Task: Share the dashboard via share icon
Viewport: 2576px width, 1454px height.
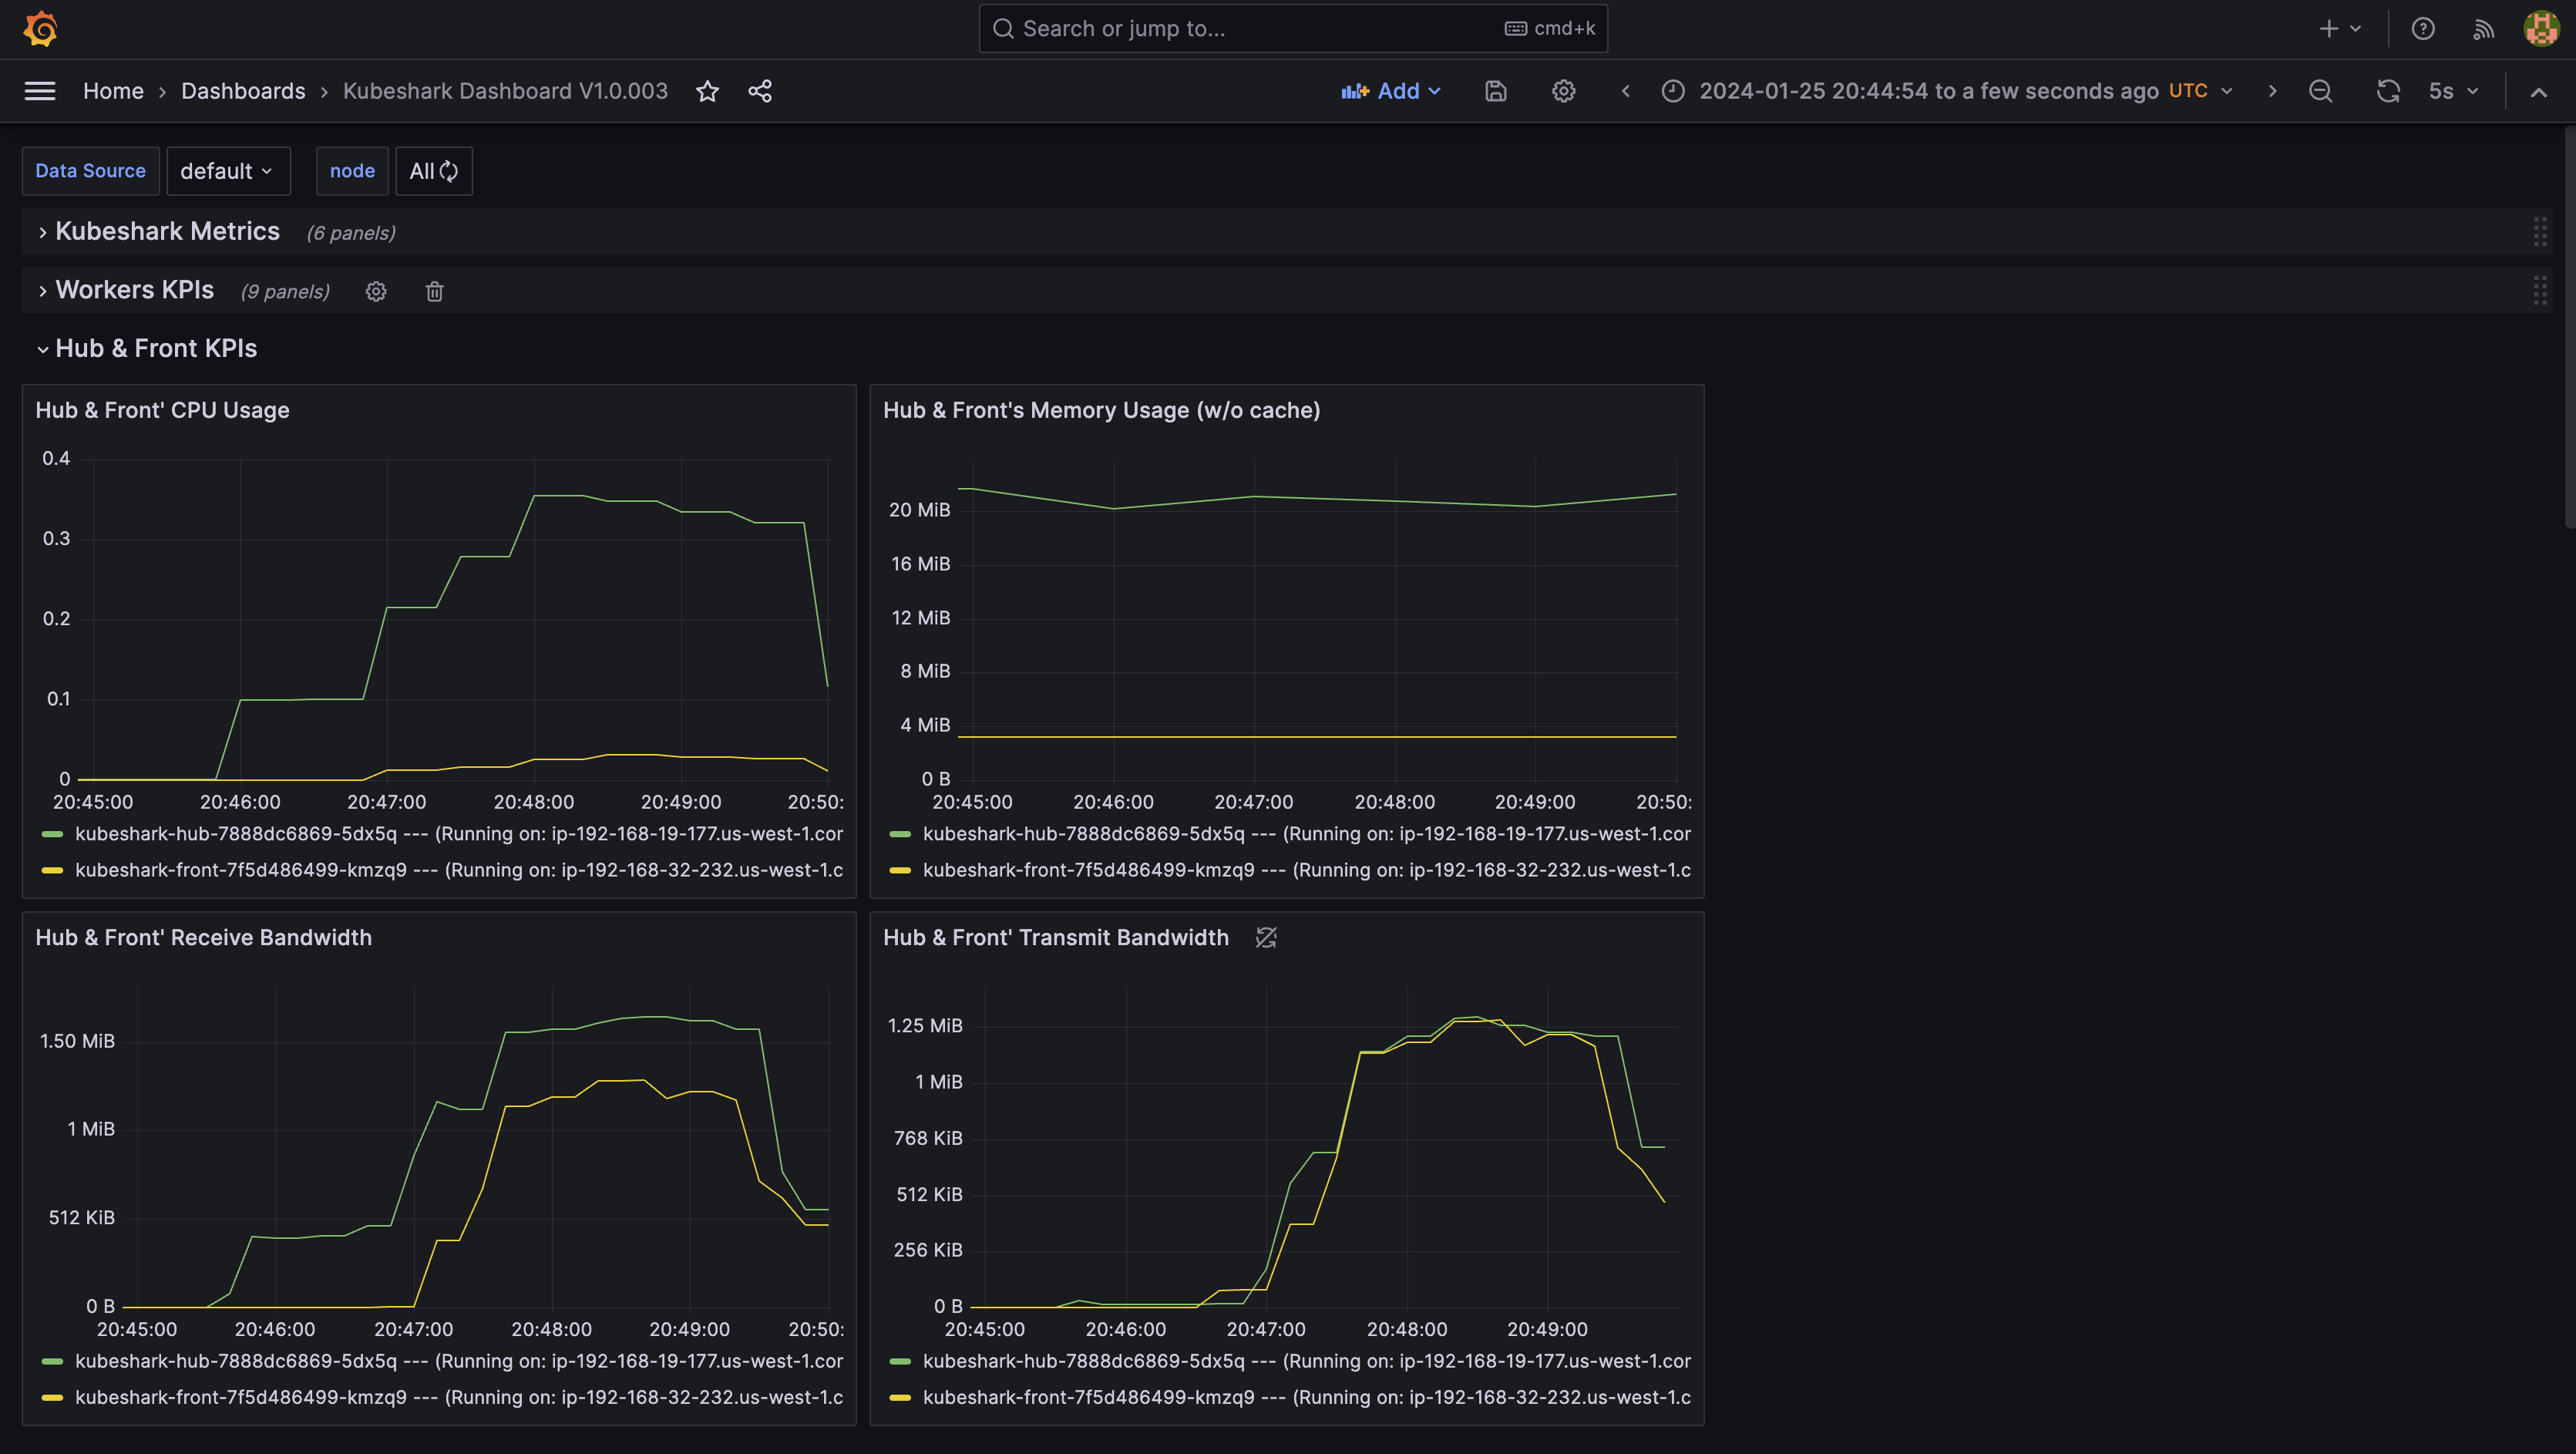Action: coord(760,91)
